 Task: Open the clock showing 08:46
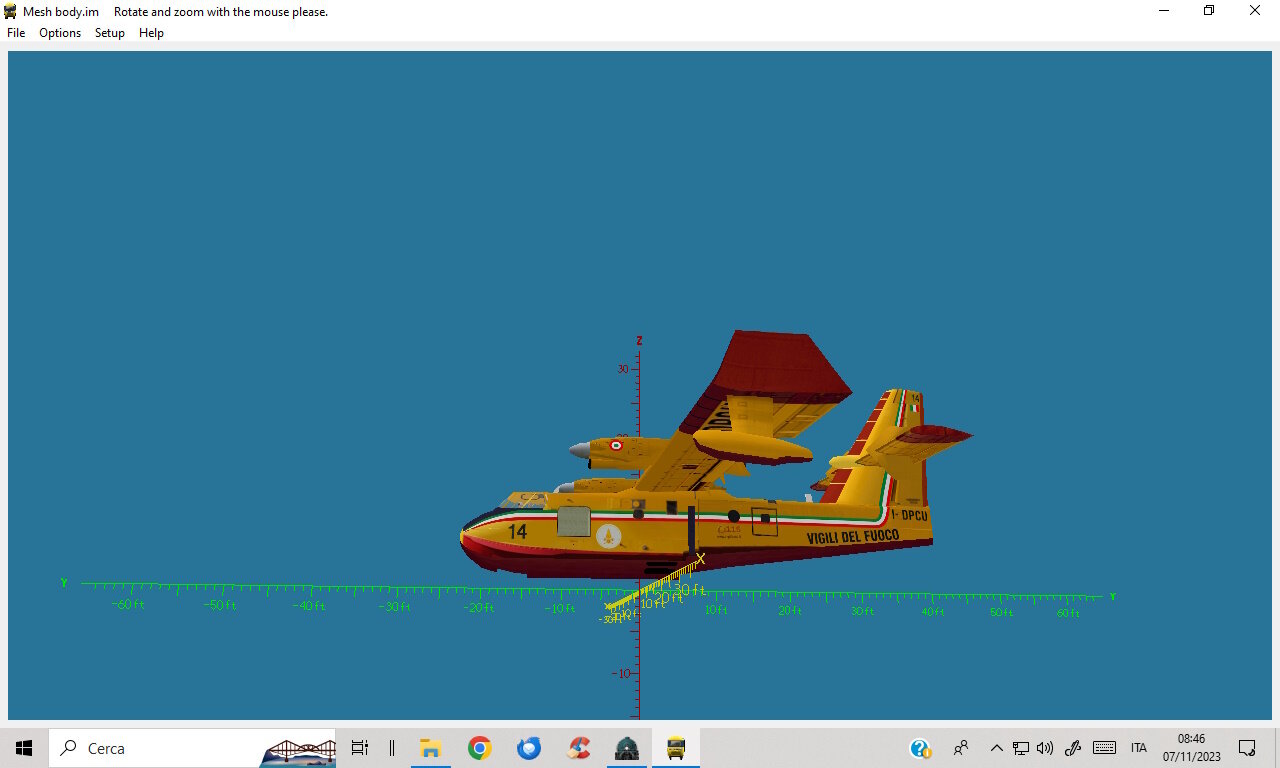[x=1192, y=748]
